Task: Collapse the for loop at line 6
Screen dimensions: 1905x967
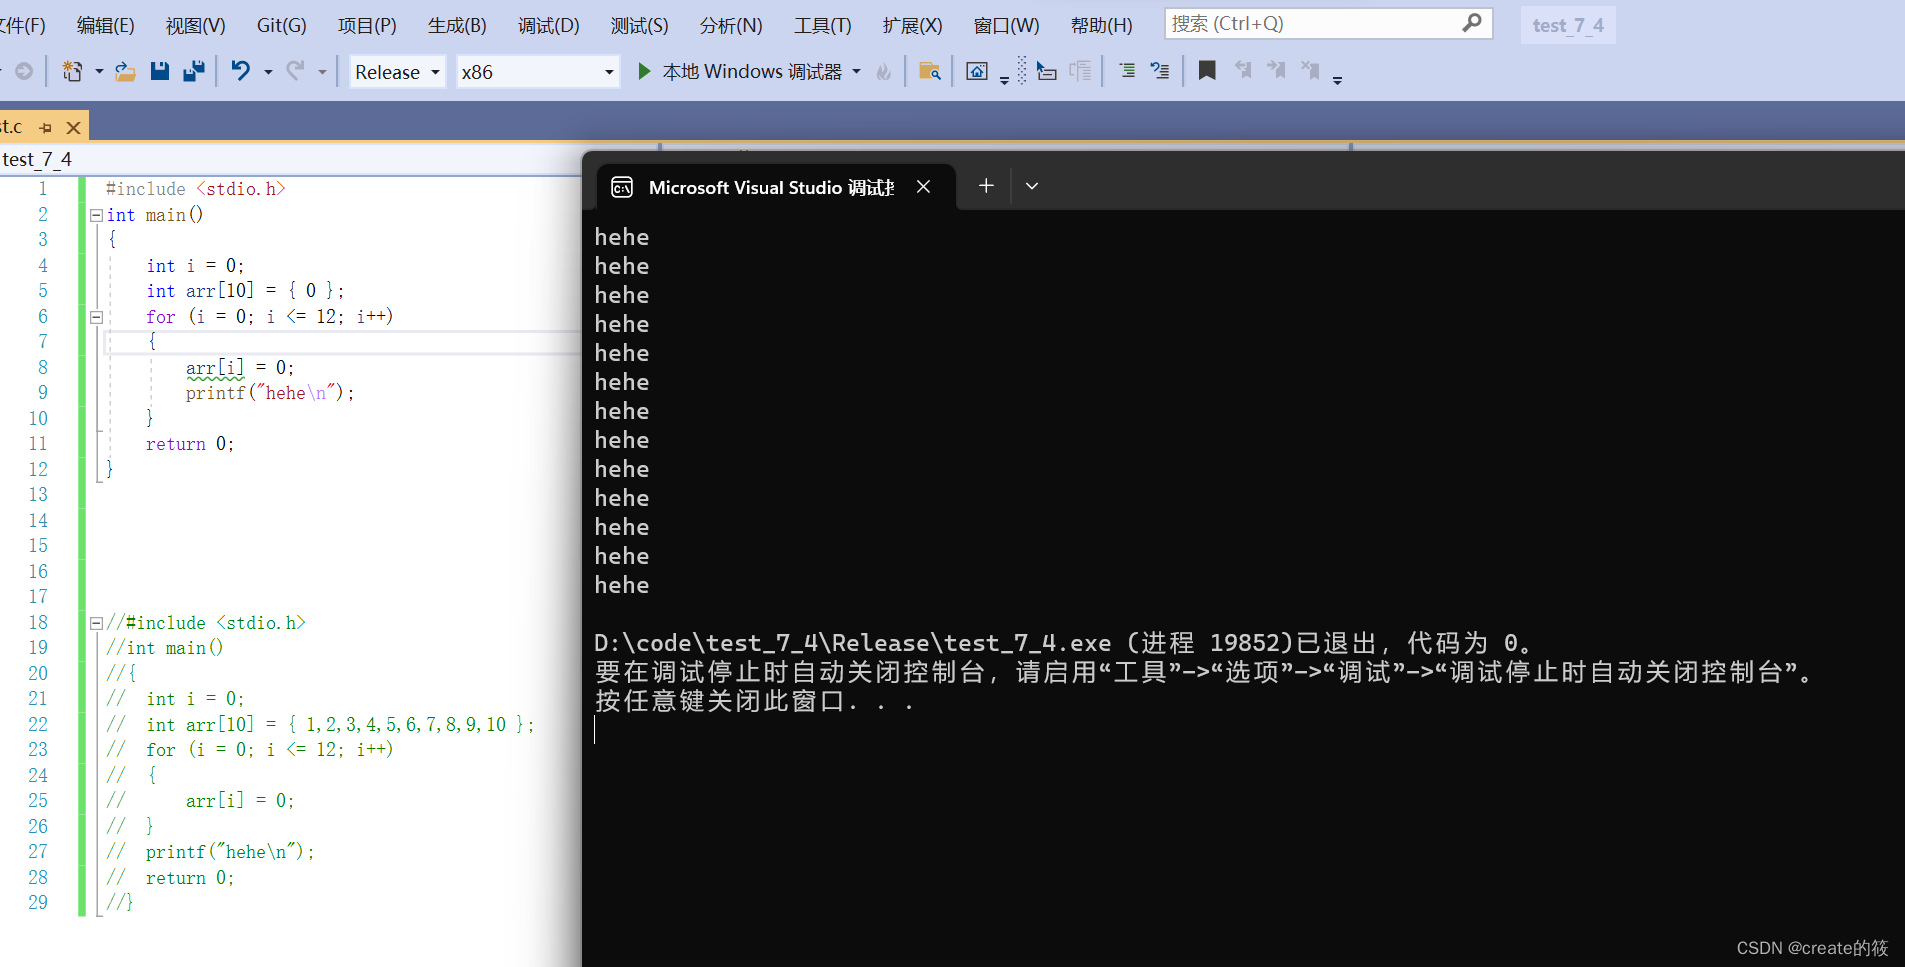Action: click(x=96, y=317)
